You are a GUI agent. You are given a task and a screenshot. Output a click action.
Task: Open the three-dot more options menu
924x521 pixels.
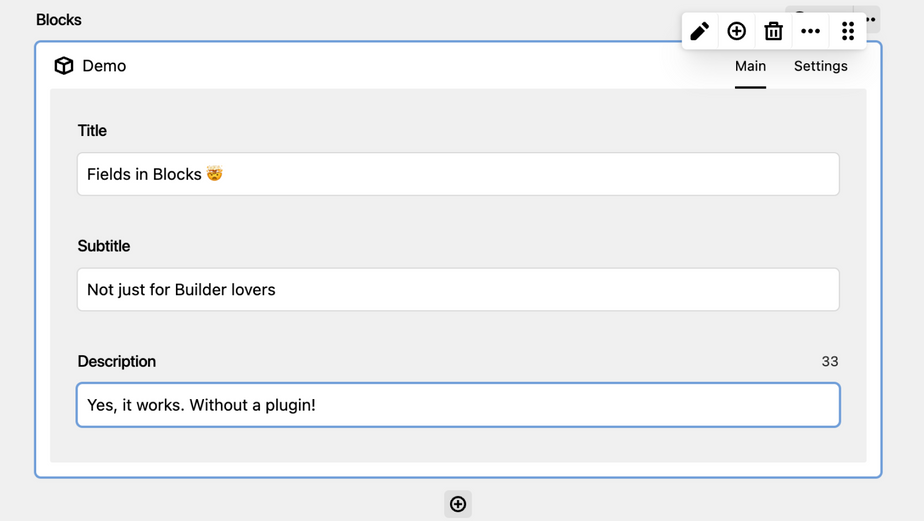[x=810, y=31]
